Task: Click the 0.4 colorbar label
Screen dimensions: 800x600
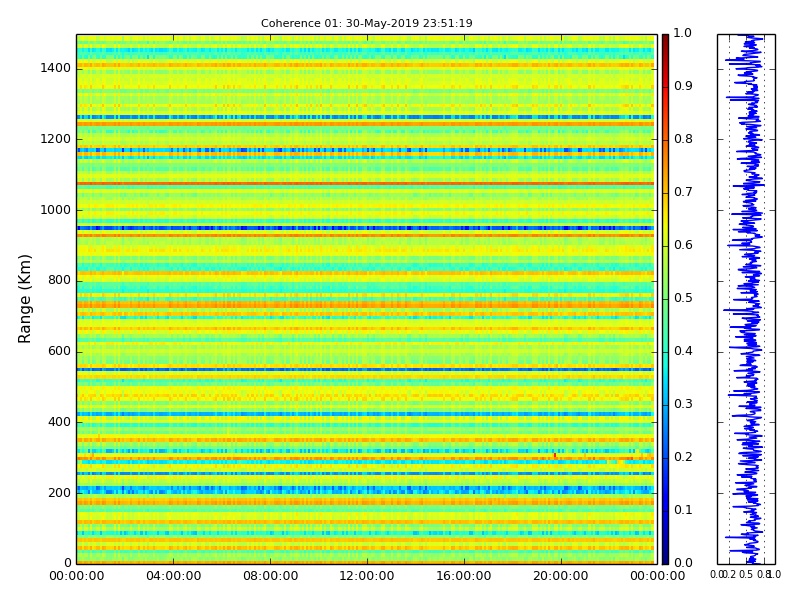Action: coord(683,352)
